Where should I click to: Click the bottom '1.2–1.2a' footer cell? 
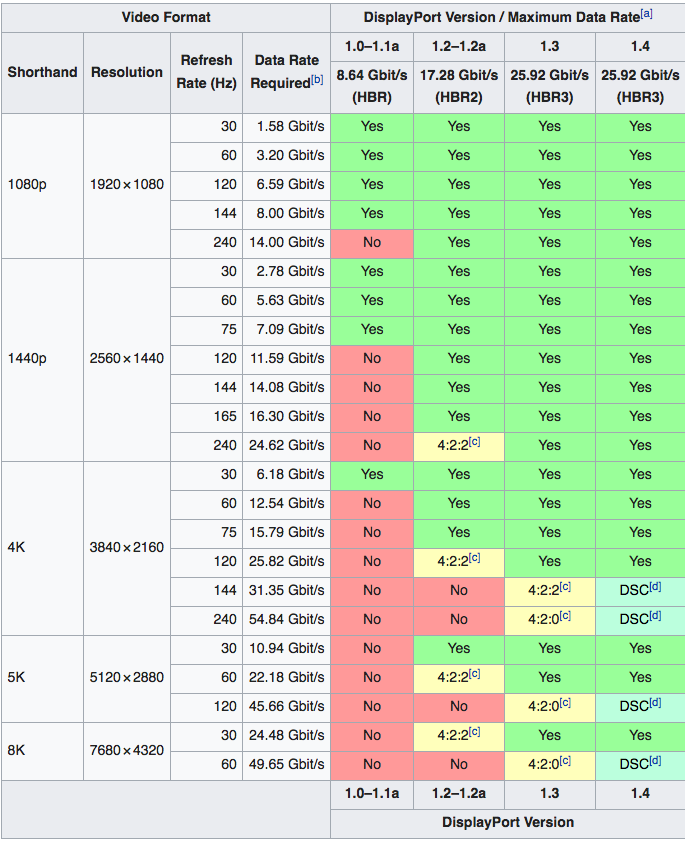(x=459, y=794)
